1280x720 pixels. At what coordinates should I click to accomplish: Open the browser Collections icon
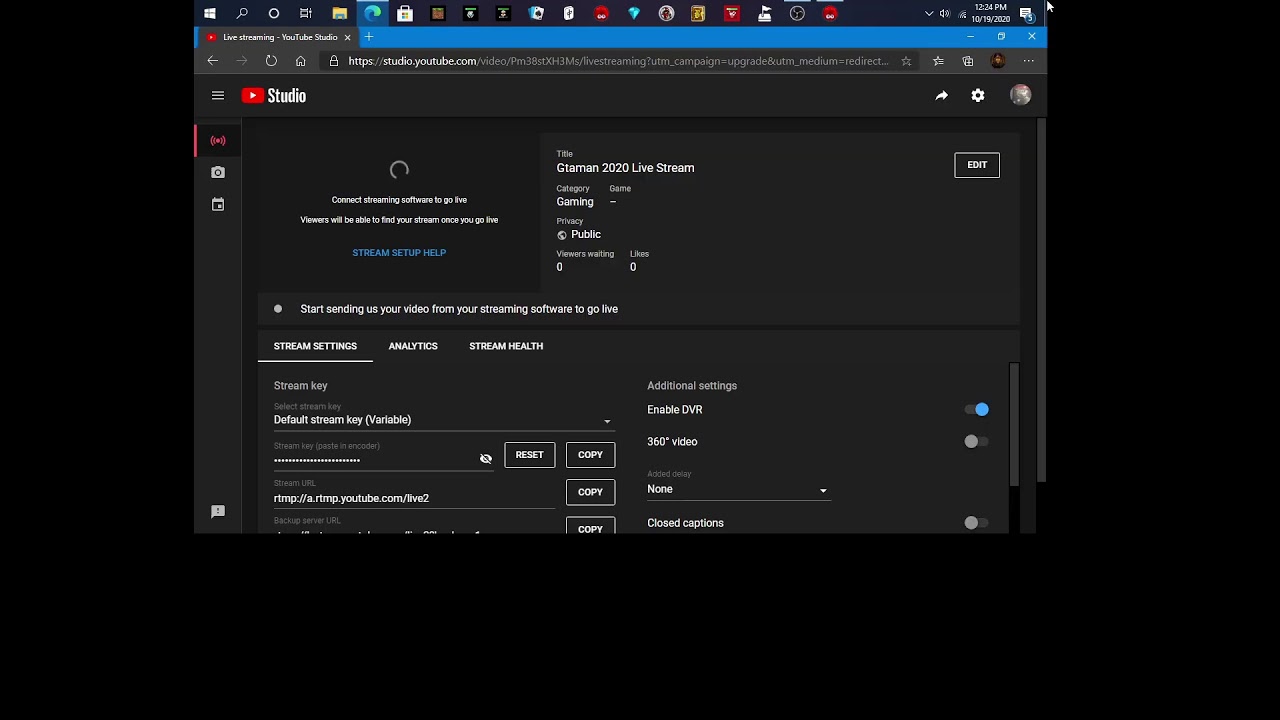(x=968, y=61)
